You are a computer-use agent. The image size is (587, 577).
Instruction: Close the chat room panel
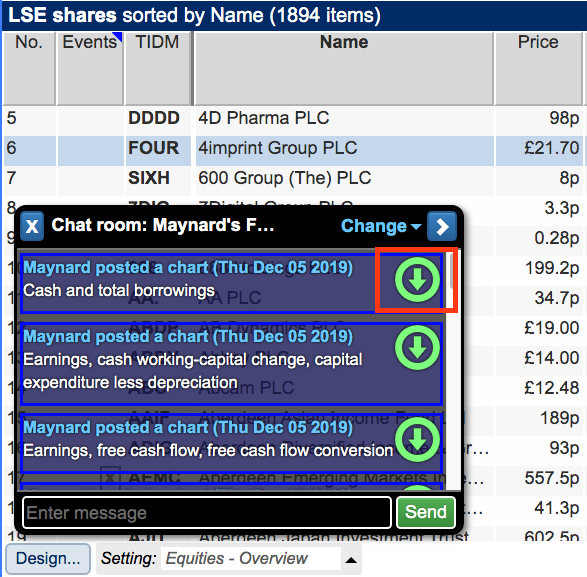click(32, 226)
